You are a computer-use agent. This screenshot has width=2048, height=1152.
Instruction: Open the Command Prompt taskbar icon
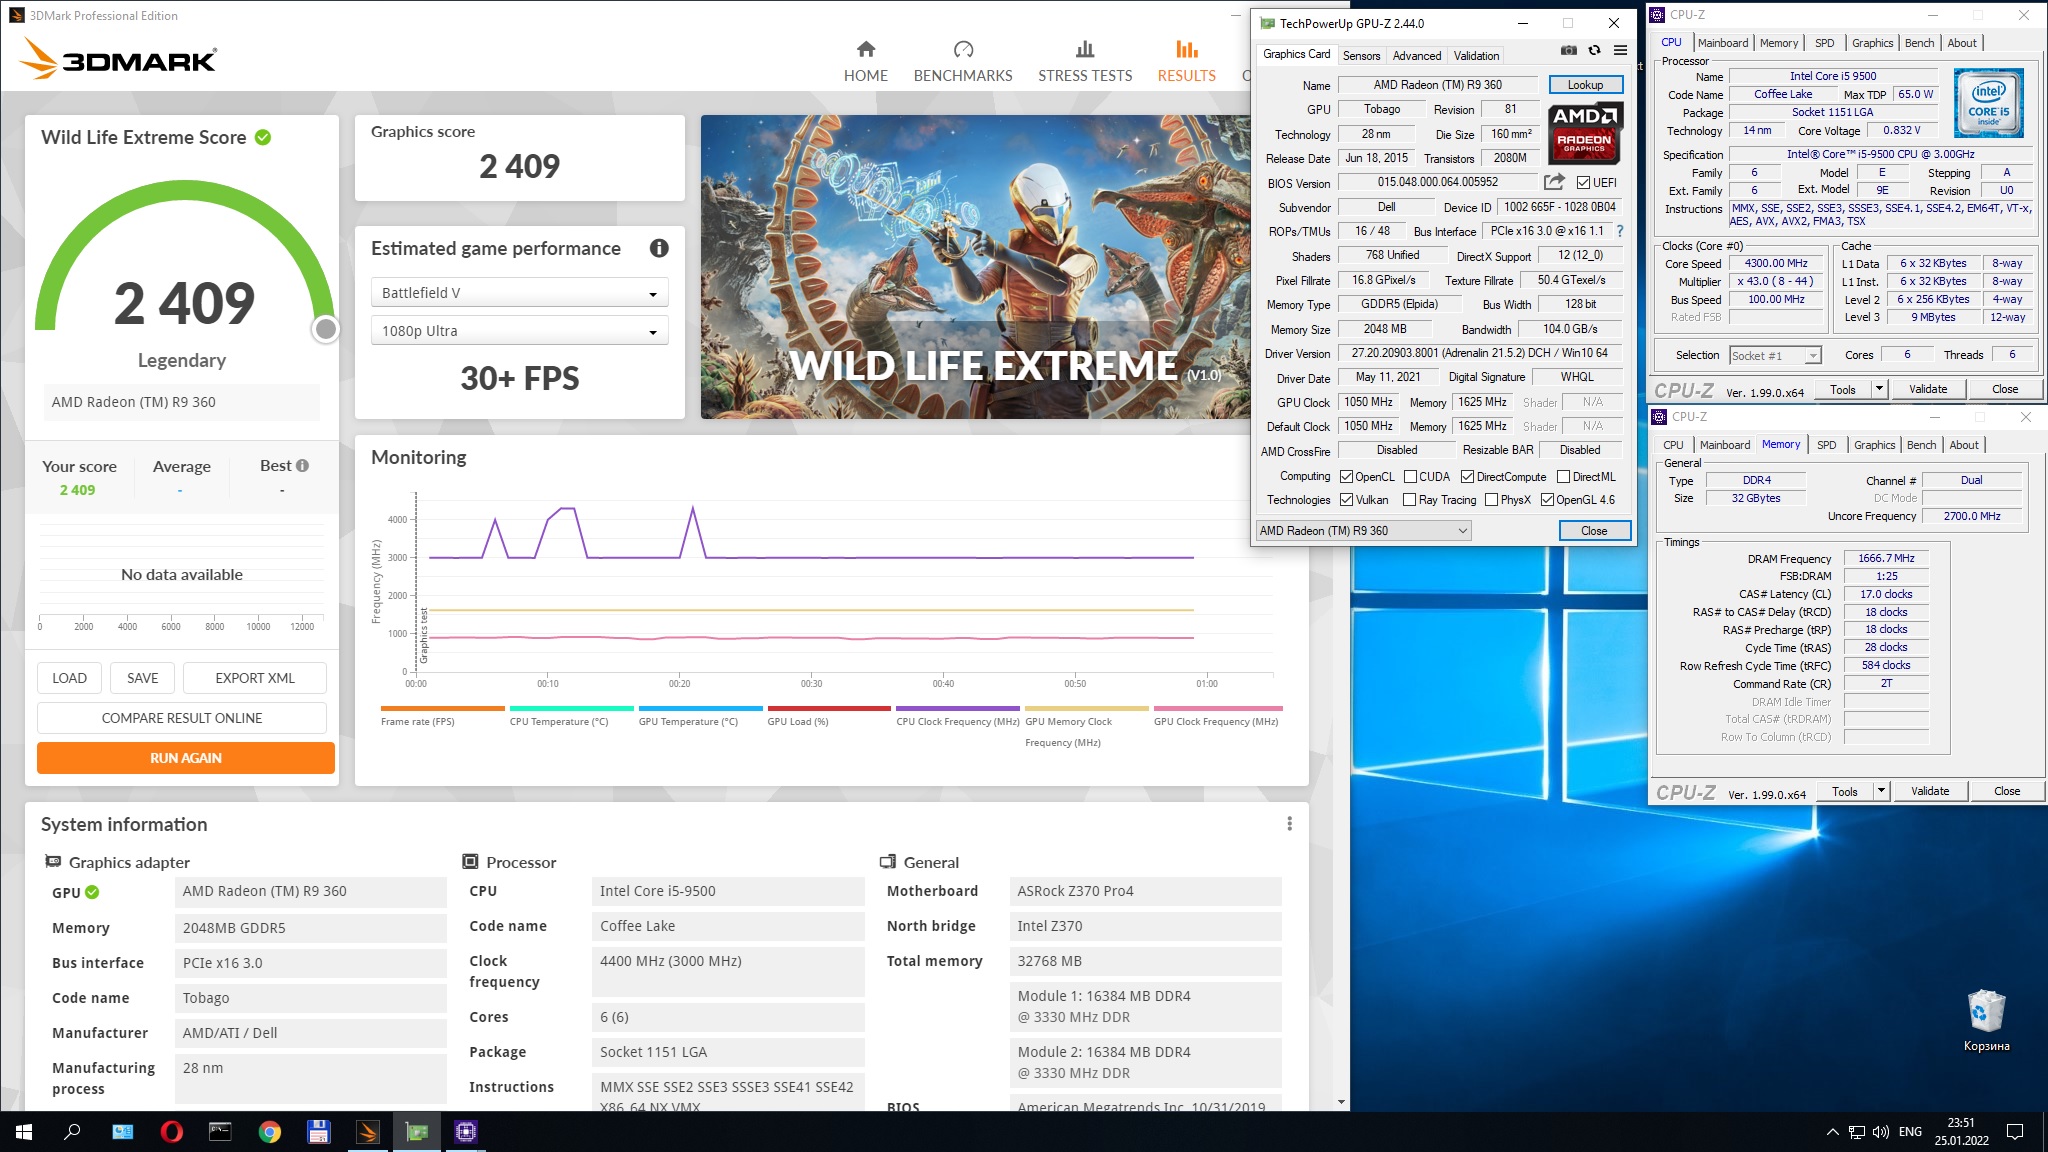(x=220, y=1132)
